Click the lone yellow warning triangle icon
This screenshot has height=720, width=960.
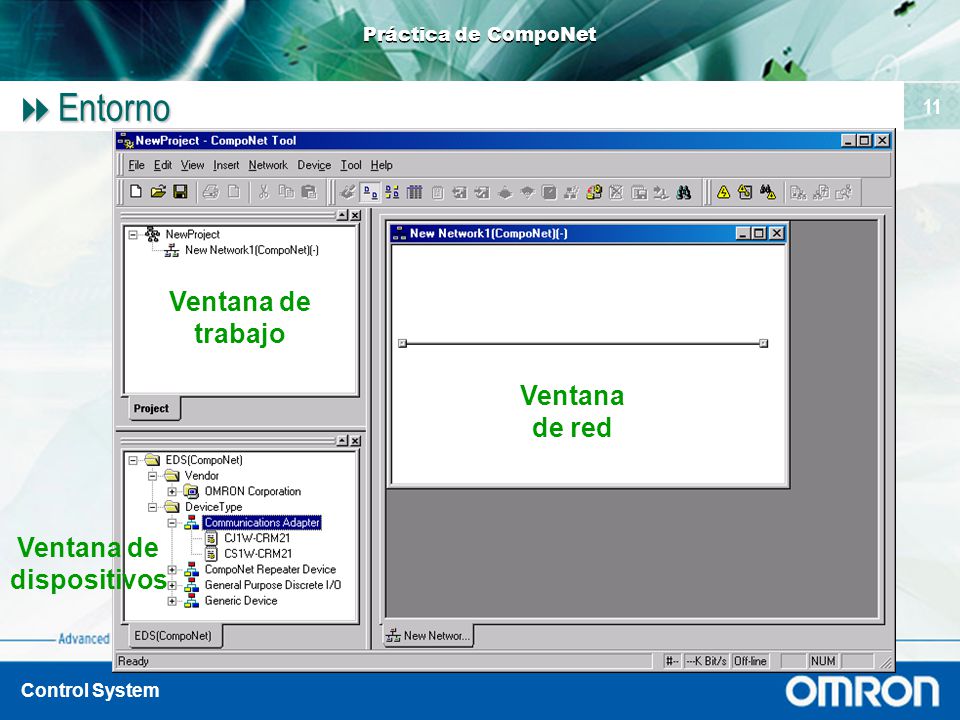(x=723, y=193)
